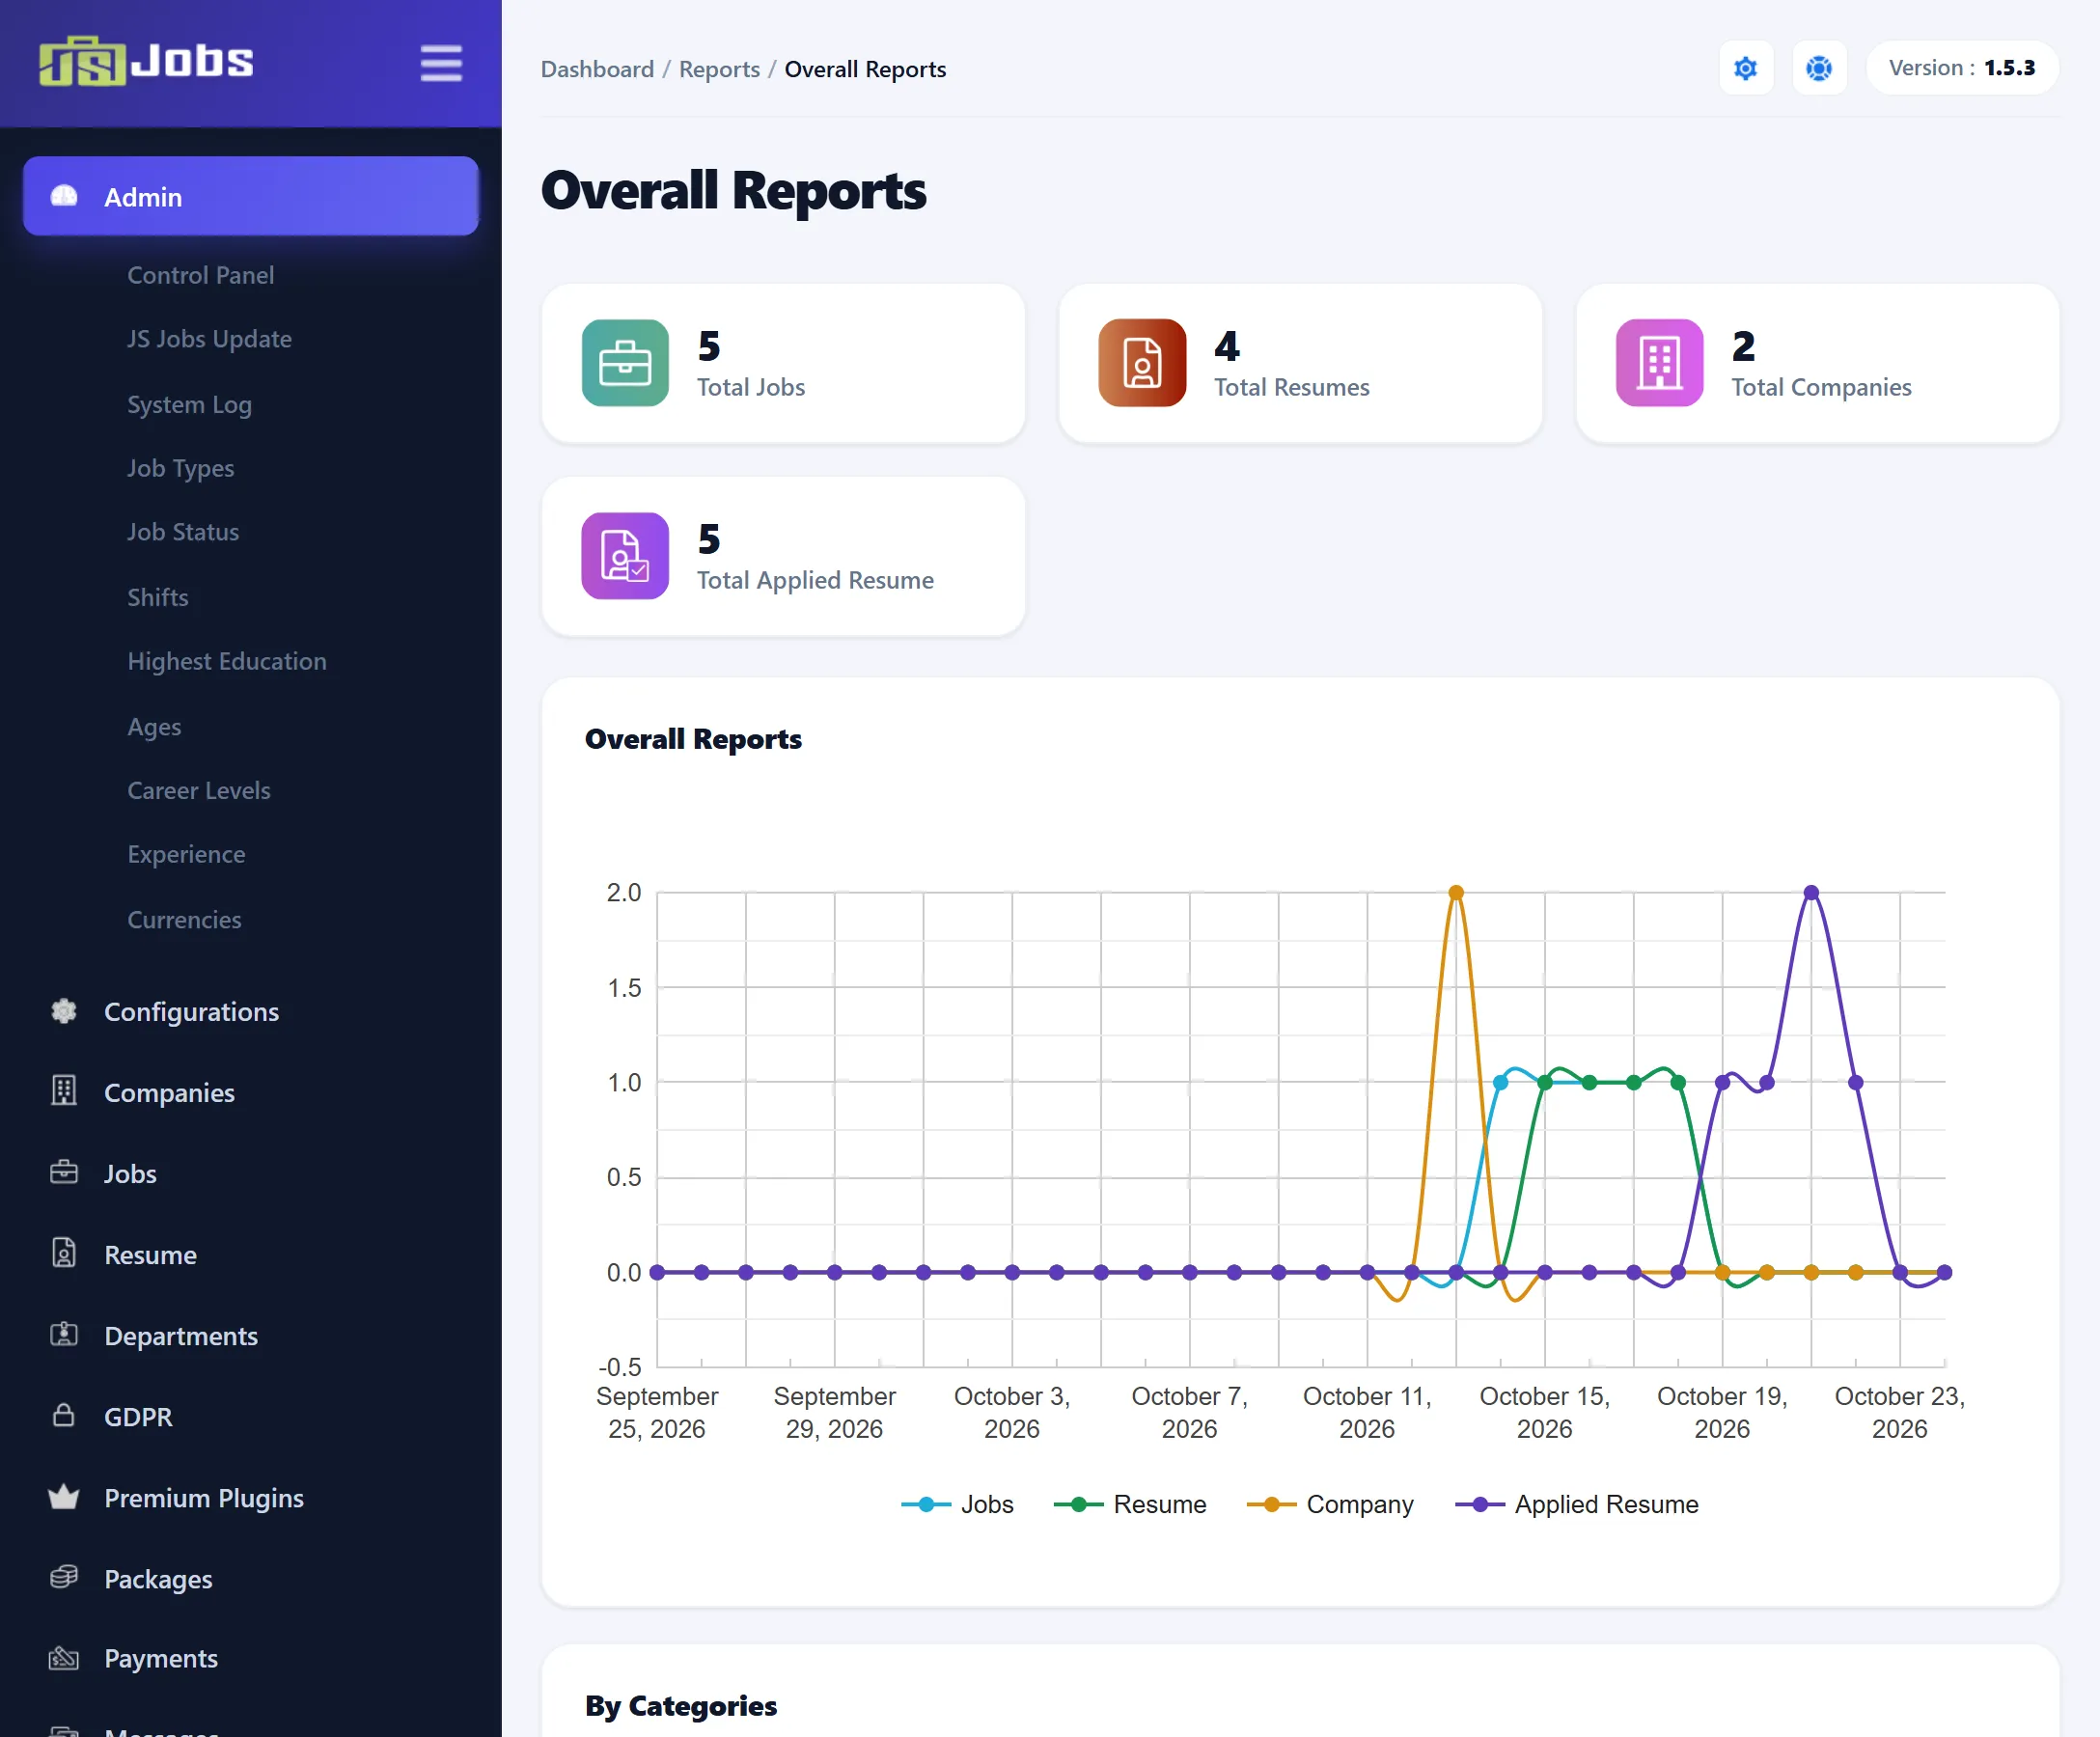Click the Version 1.5.3 badge
2100x1737 pixels.
(x=1962, y=68)
